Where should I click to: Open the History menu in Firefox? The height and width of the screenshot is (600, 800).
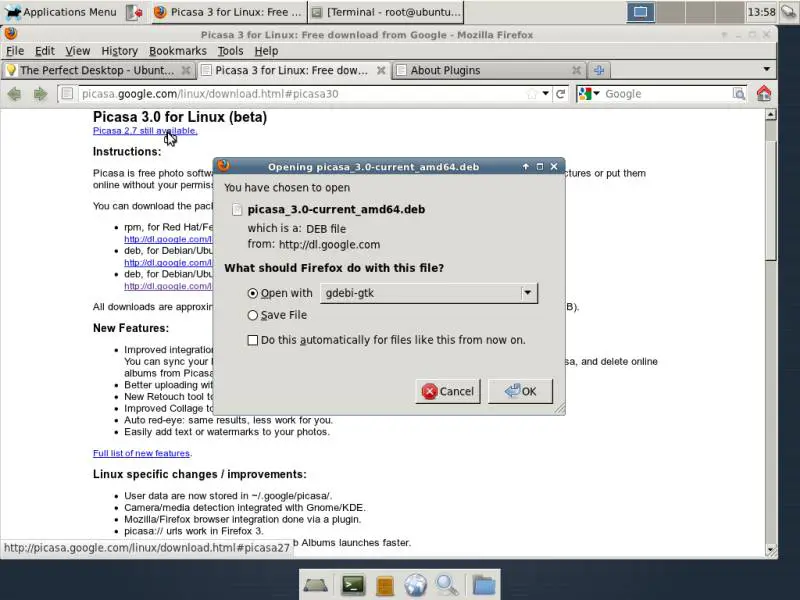119,51
